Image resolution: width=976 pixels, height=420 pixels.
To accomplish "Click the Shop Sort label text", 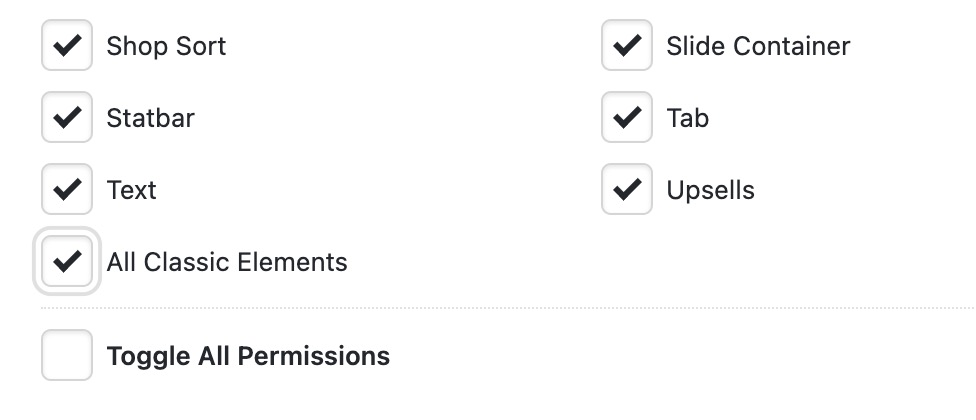I will 166,46.
